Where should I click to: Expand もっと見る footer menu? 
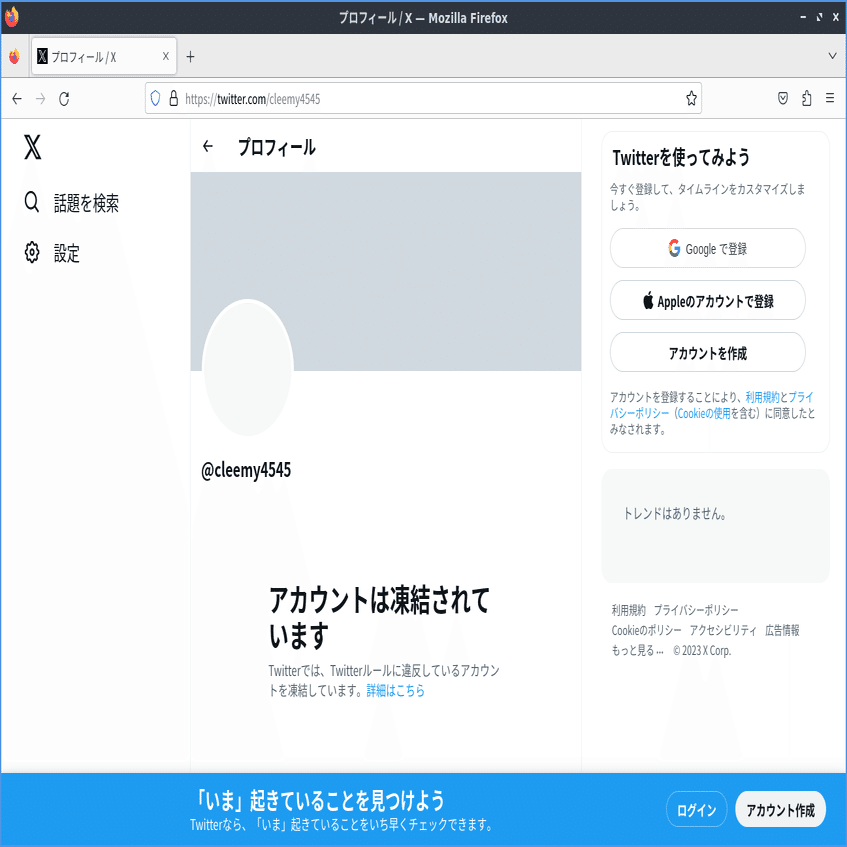click(x=637, y=650)
